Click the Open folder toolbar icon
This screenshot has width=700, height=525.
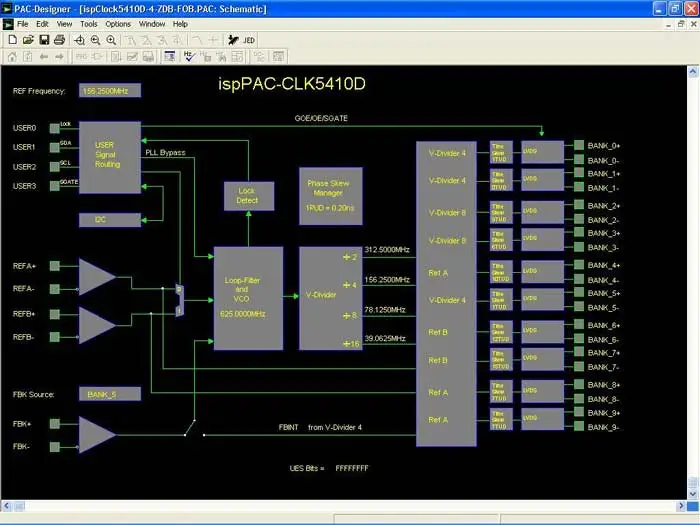click(27, 40)
